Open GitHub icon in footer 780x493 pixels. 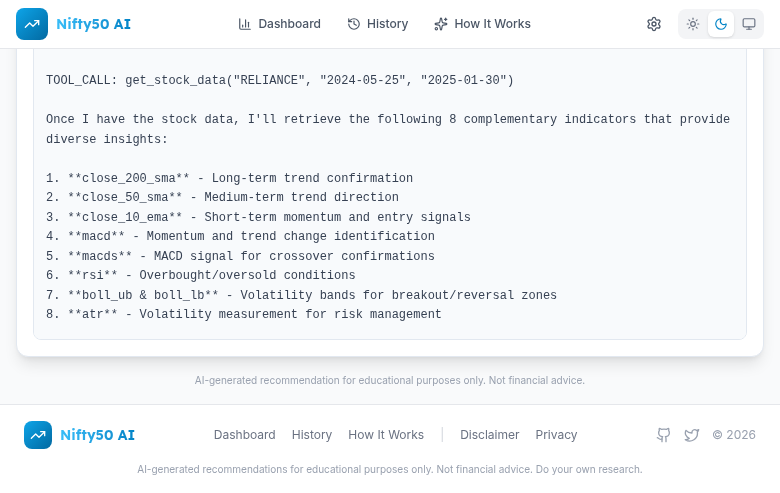pyautogui.click(x=663, y=435)
